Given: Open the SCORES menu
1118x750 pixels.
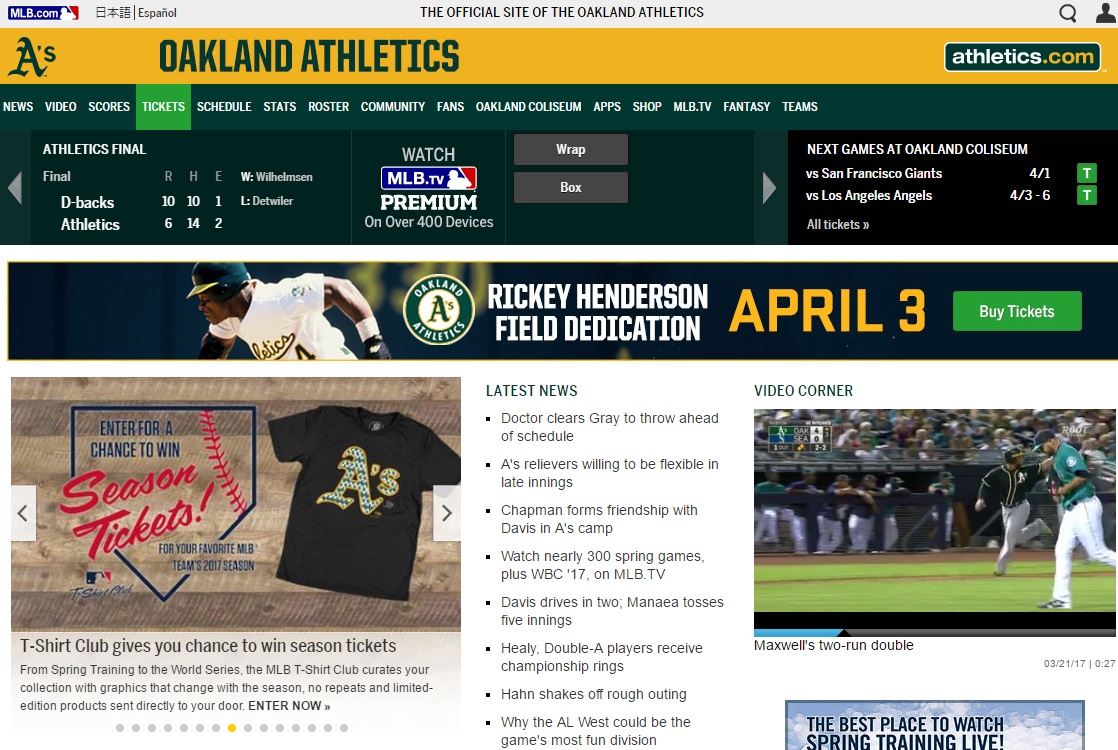Looking at the screenshot, I should click(109, 107).
